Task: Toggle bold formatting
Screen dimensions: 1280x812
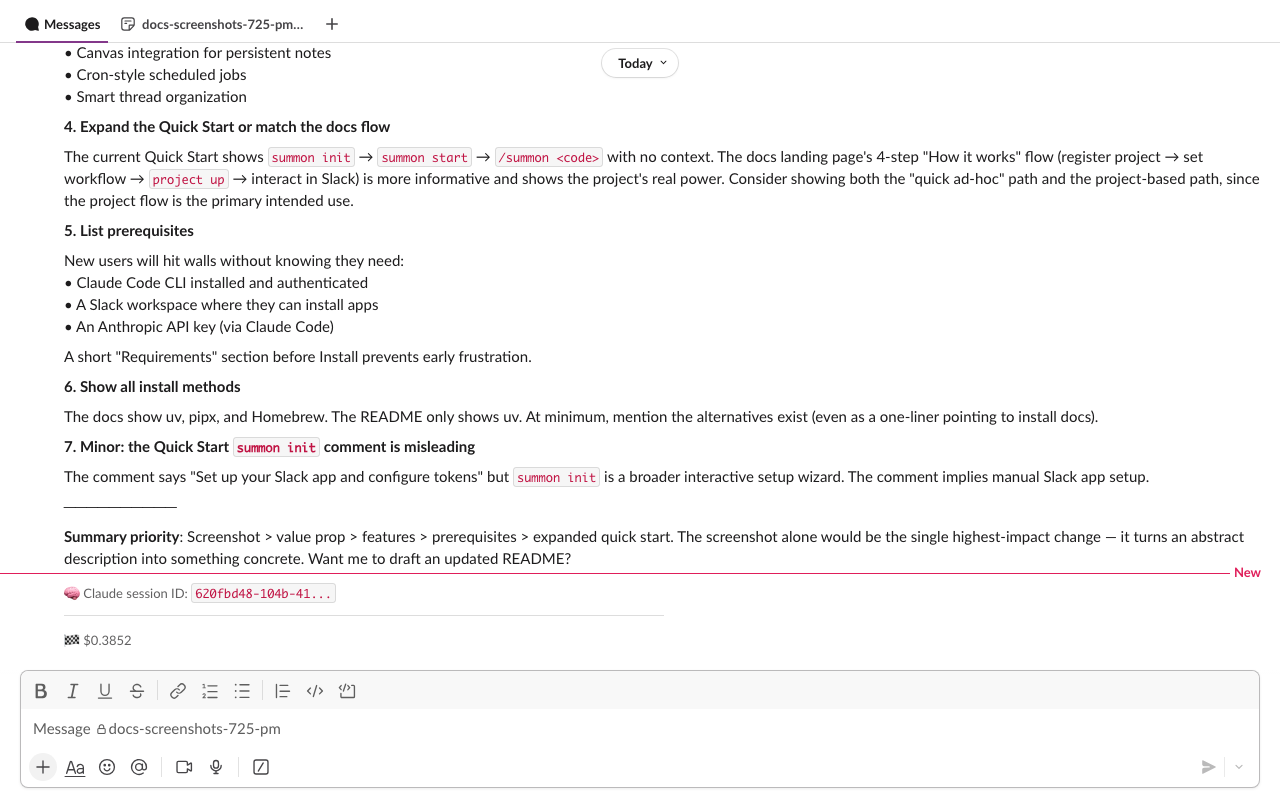Action: (x=40, y=690)
